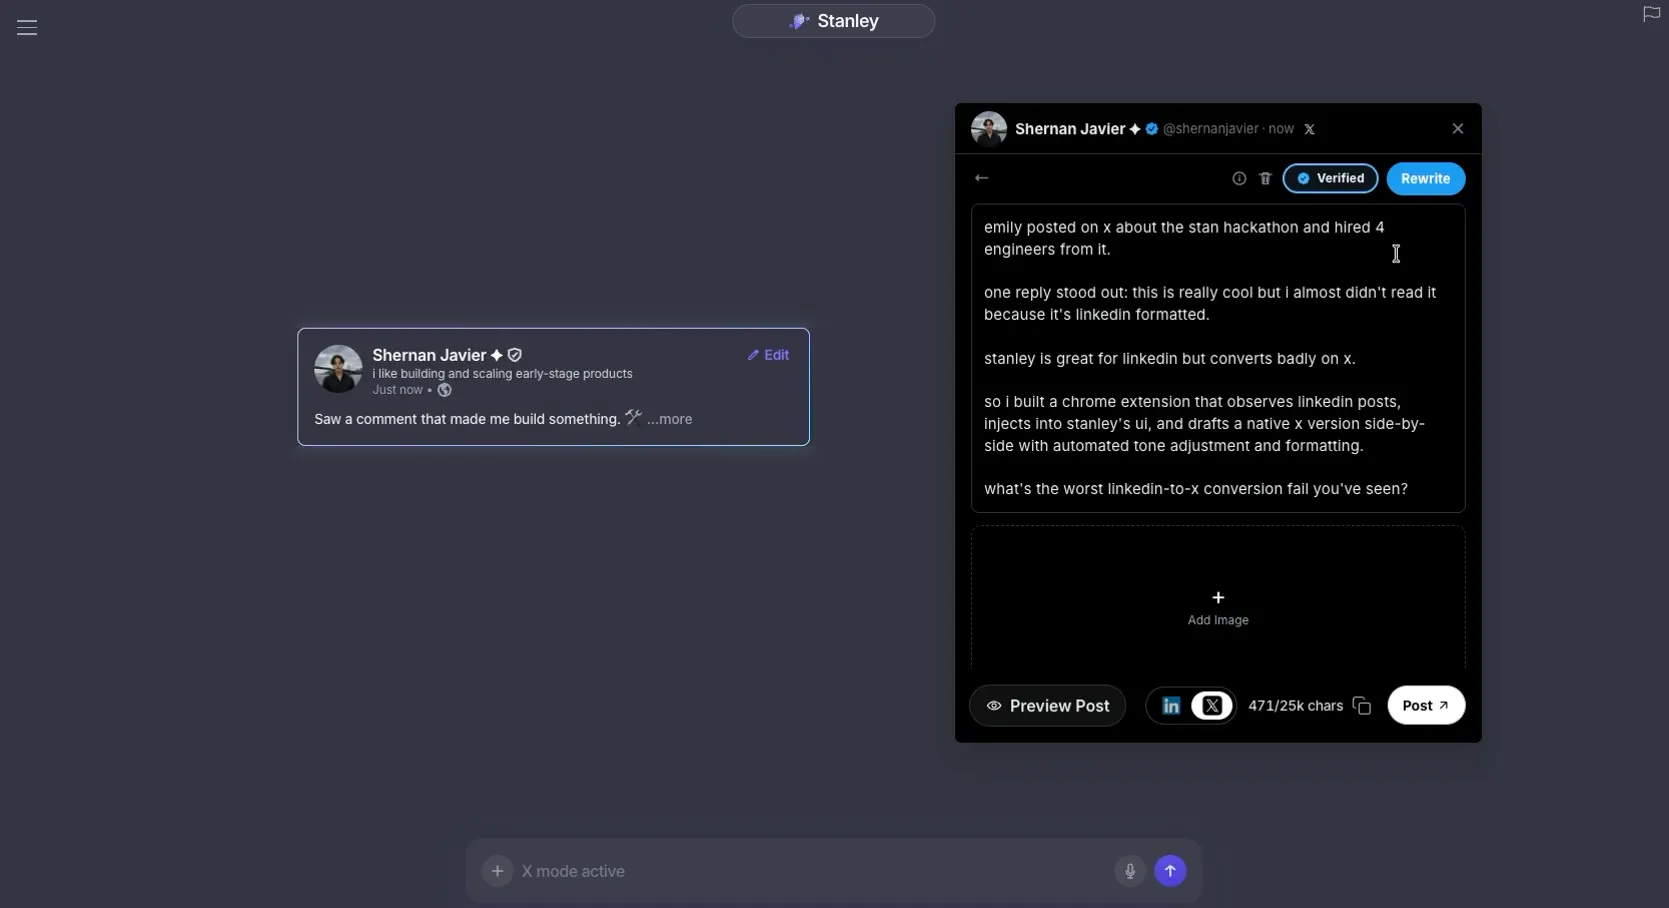Click the @shernanjavier handle
This screenshot has height=908, width=1669.
[x=1210, y=129]
